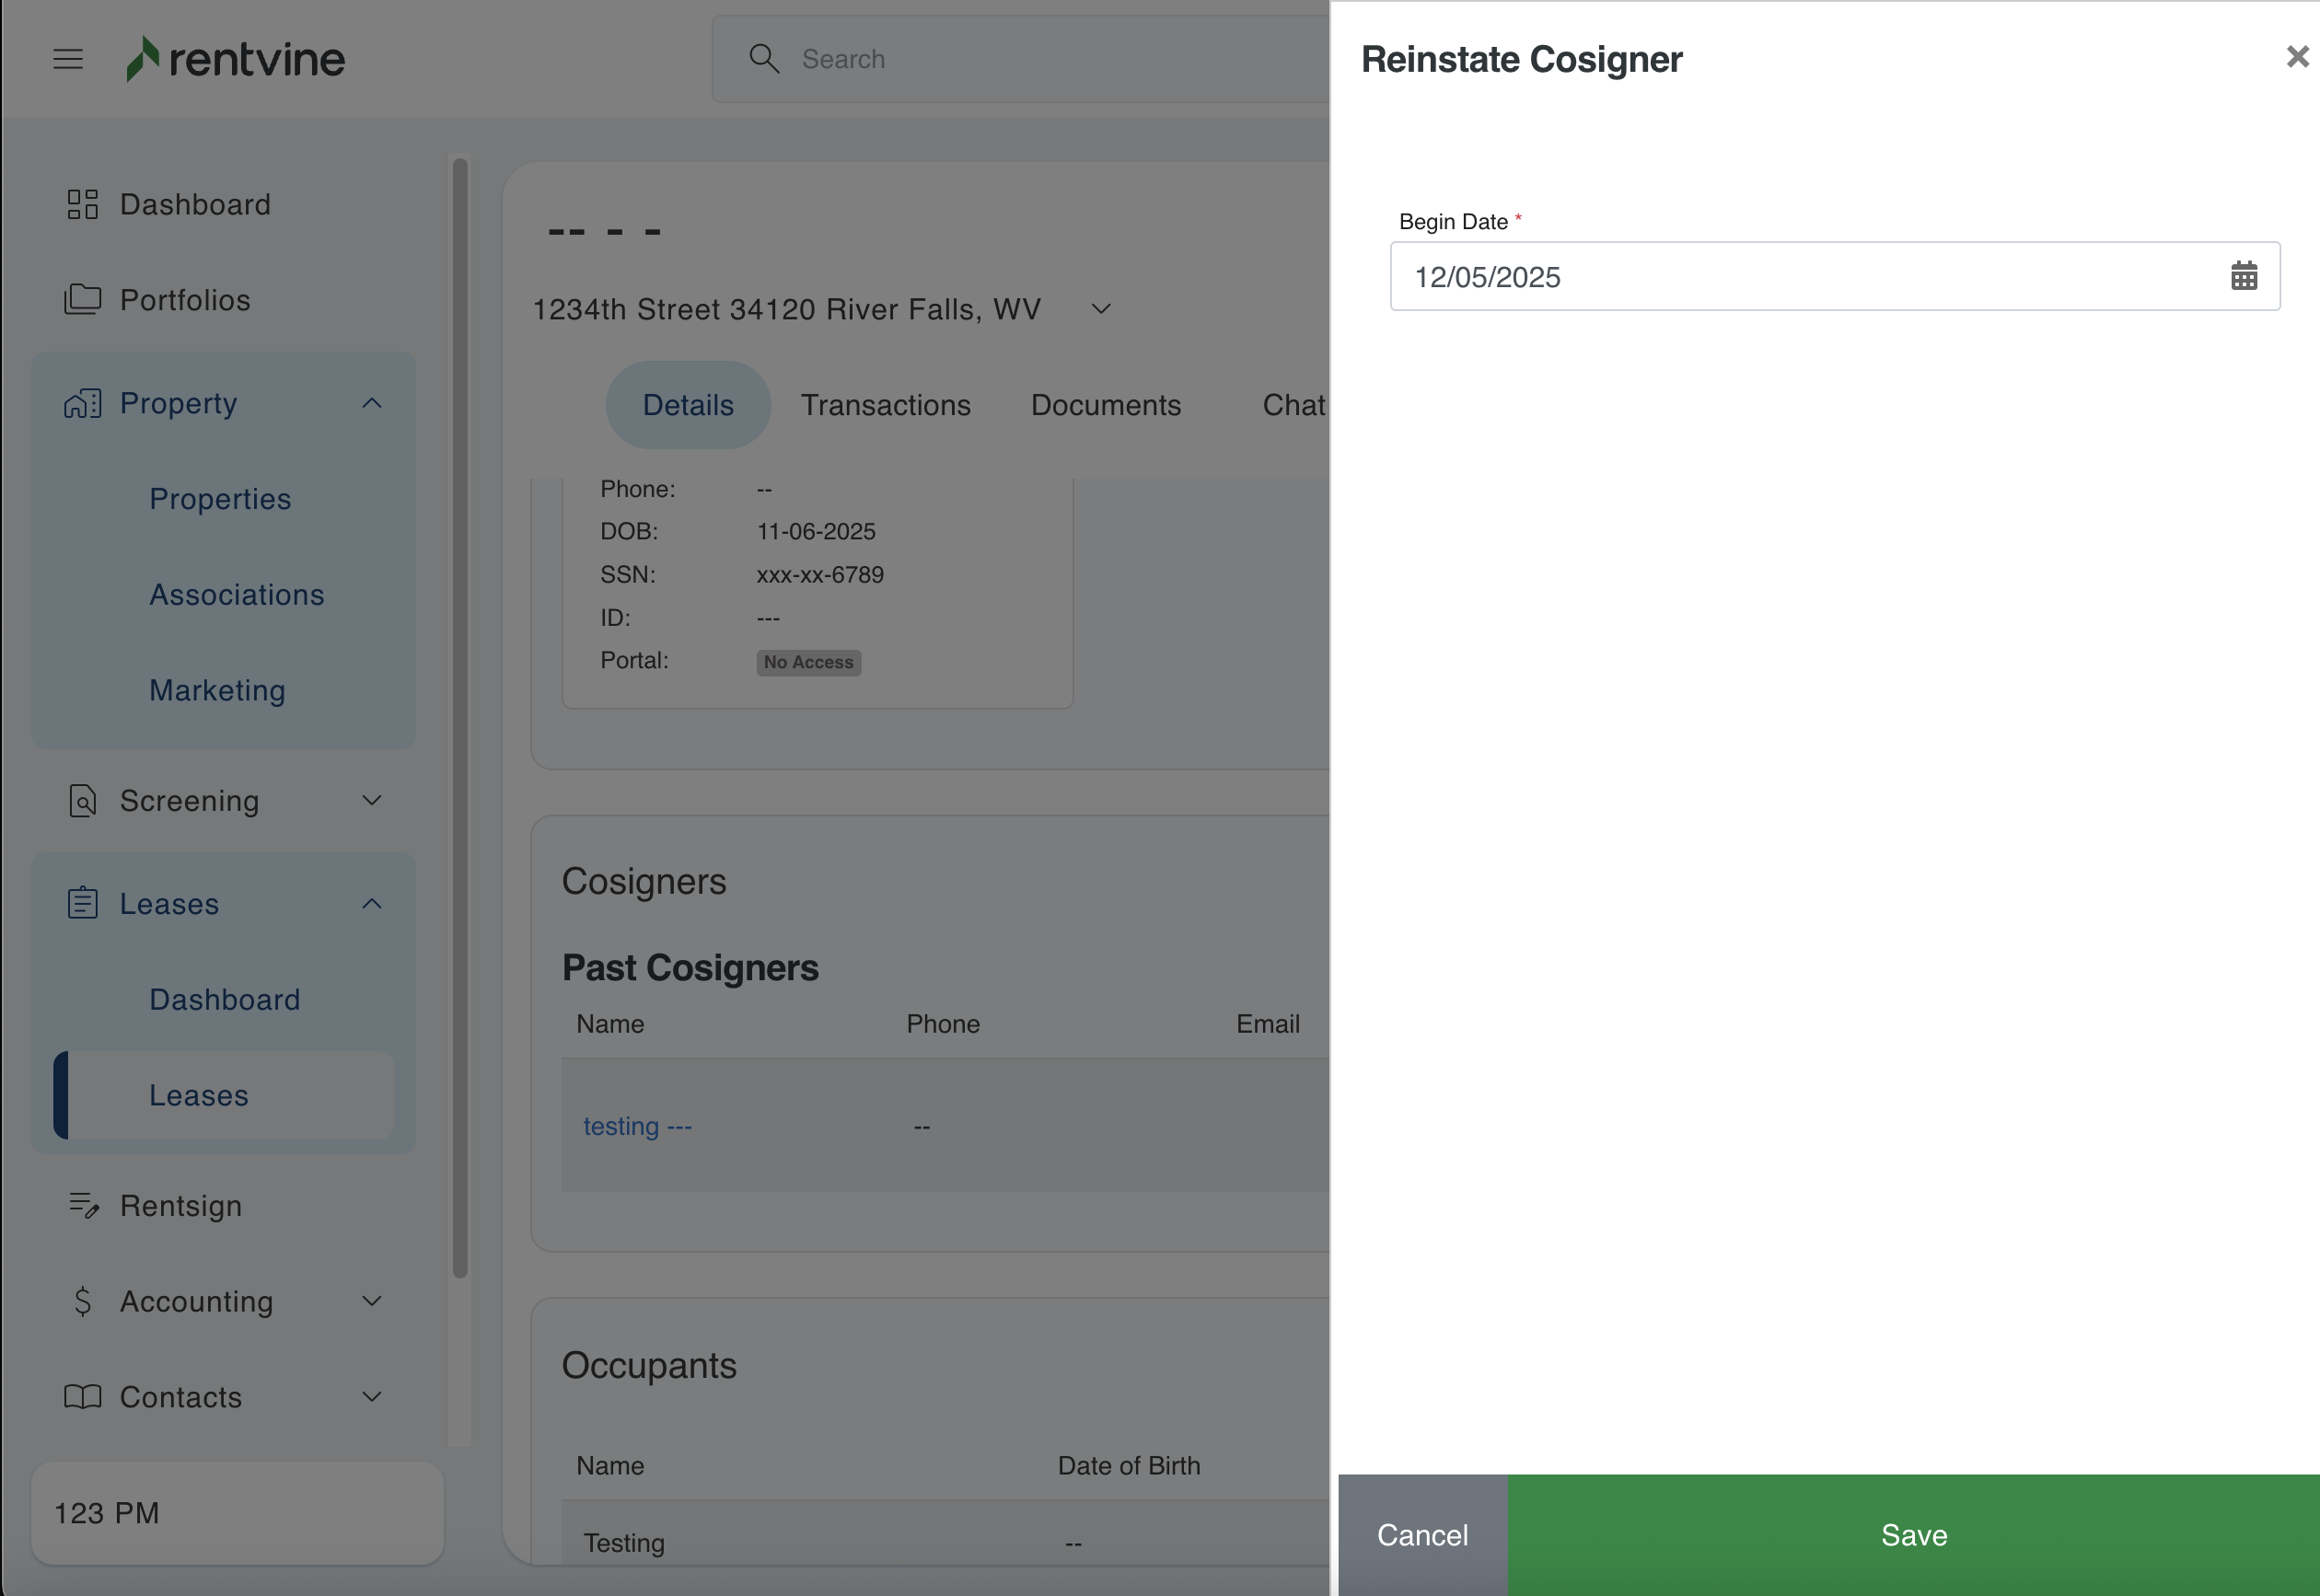Switch to the Transactions tab
The image size is (2320, 1596).
coord(885,405)
